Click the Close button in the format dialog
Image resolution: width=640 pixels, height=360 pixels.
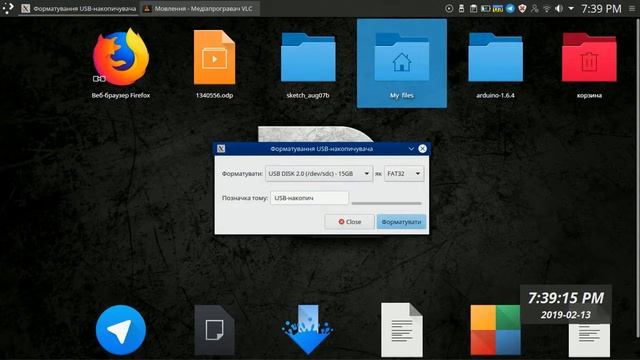click(349, 222)
